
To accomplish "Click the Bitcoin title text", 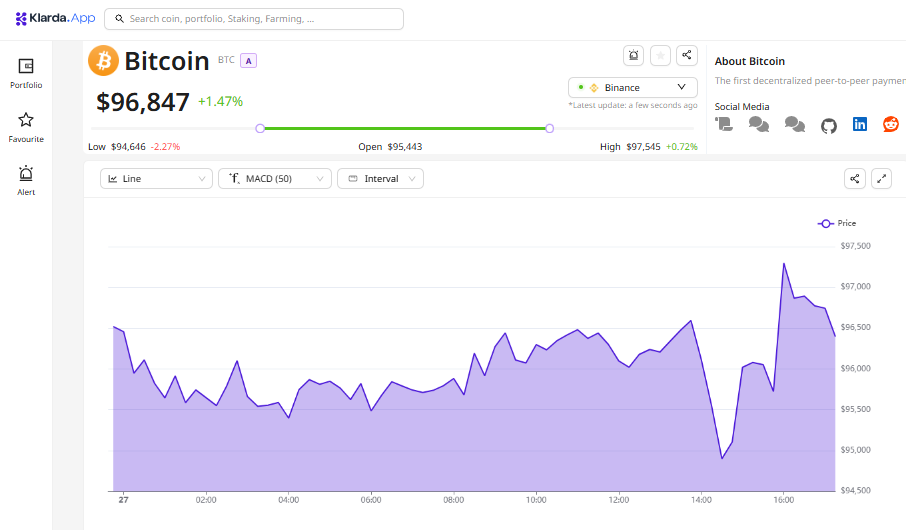I will [167, 61].
